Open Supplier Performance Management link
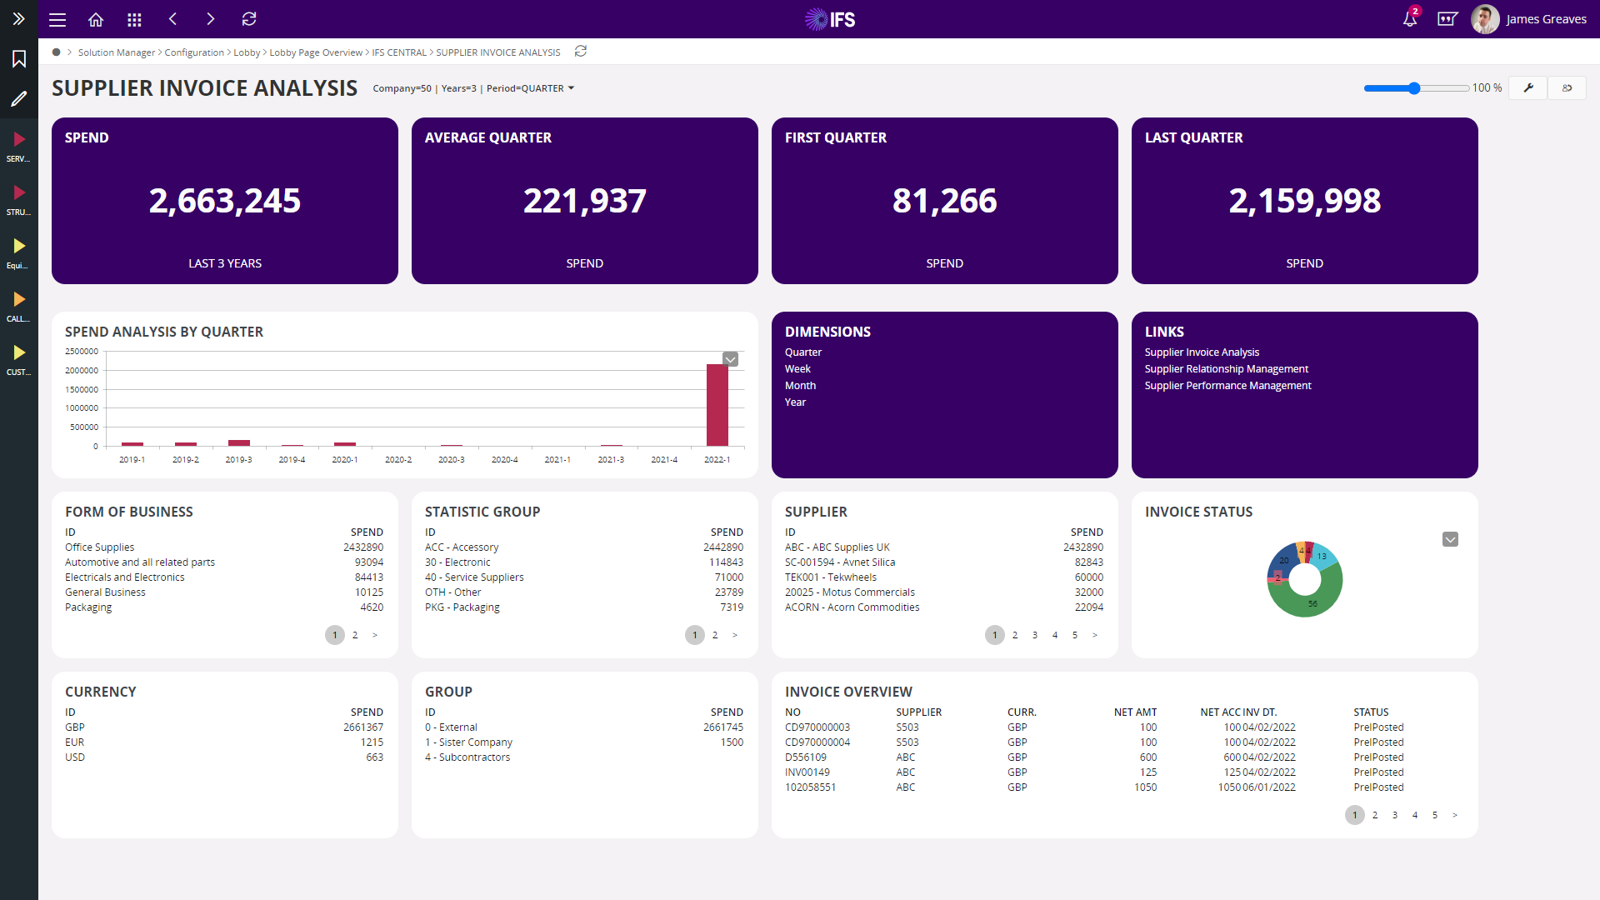This screenshot has height=900, width=1600. (x=1228, y=385)
